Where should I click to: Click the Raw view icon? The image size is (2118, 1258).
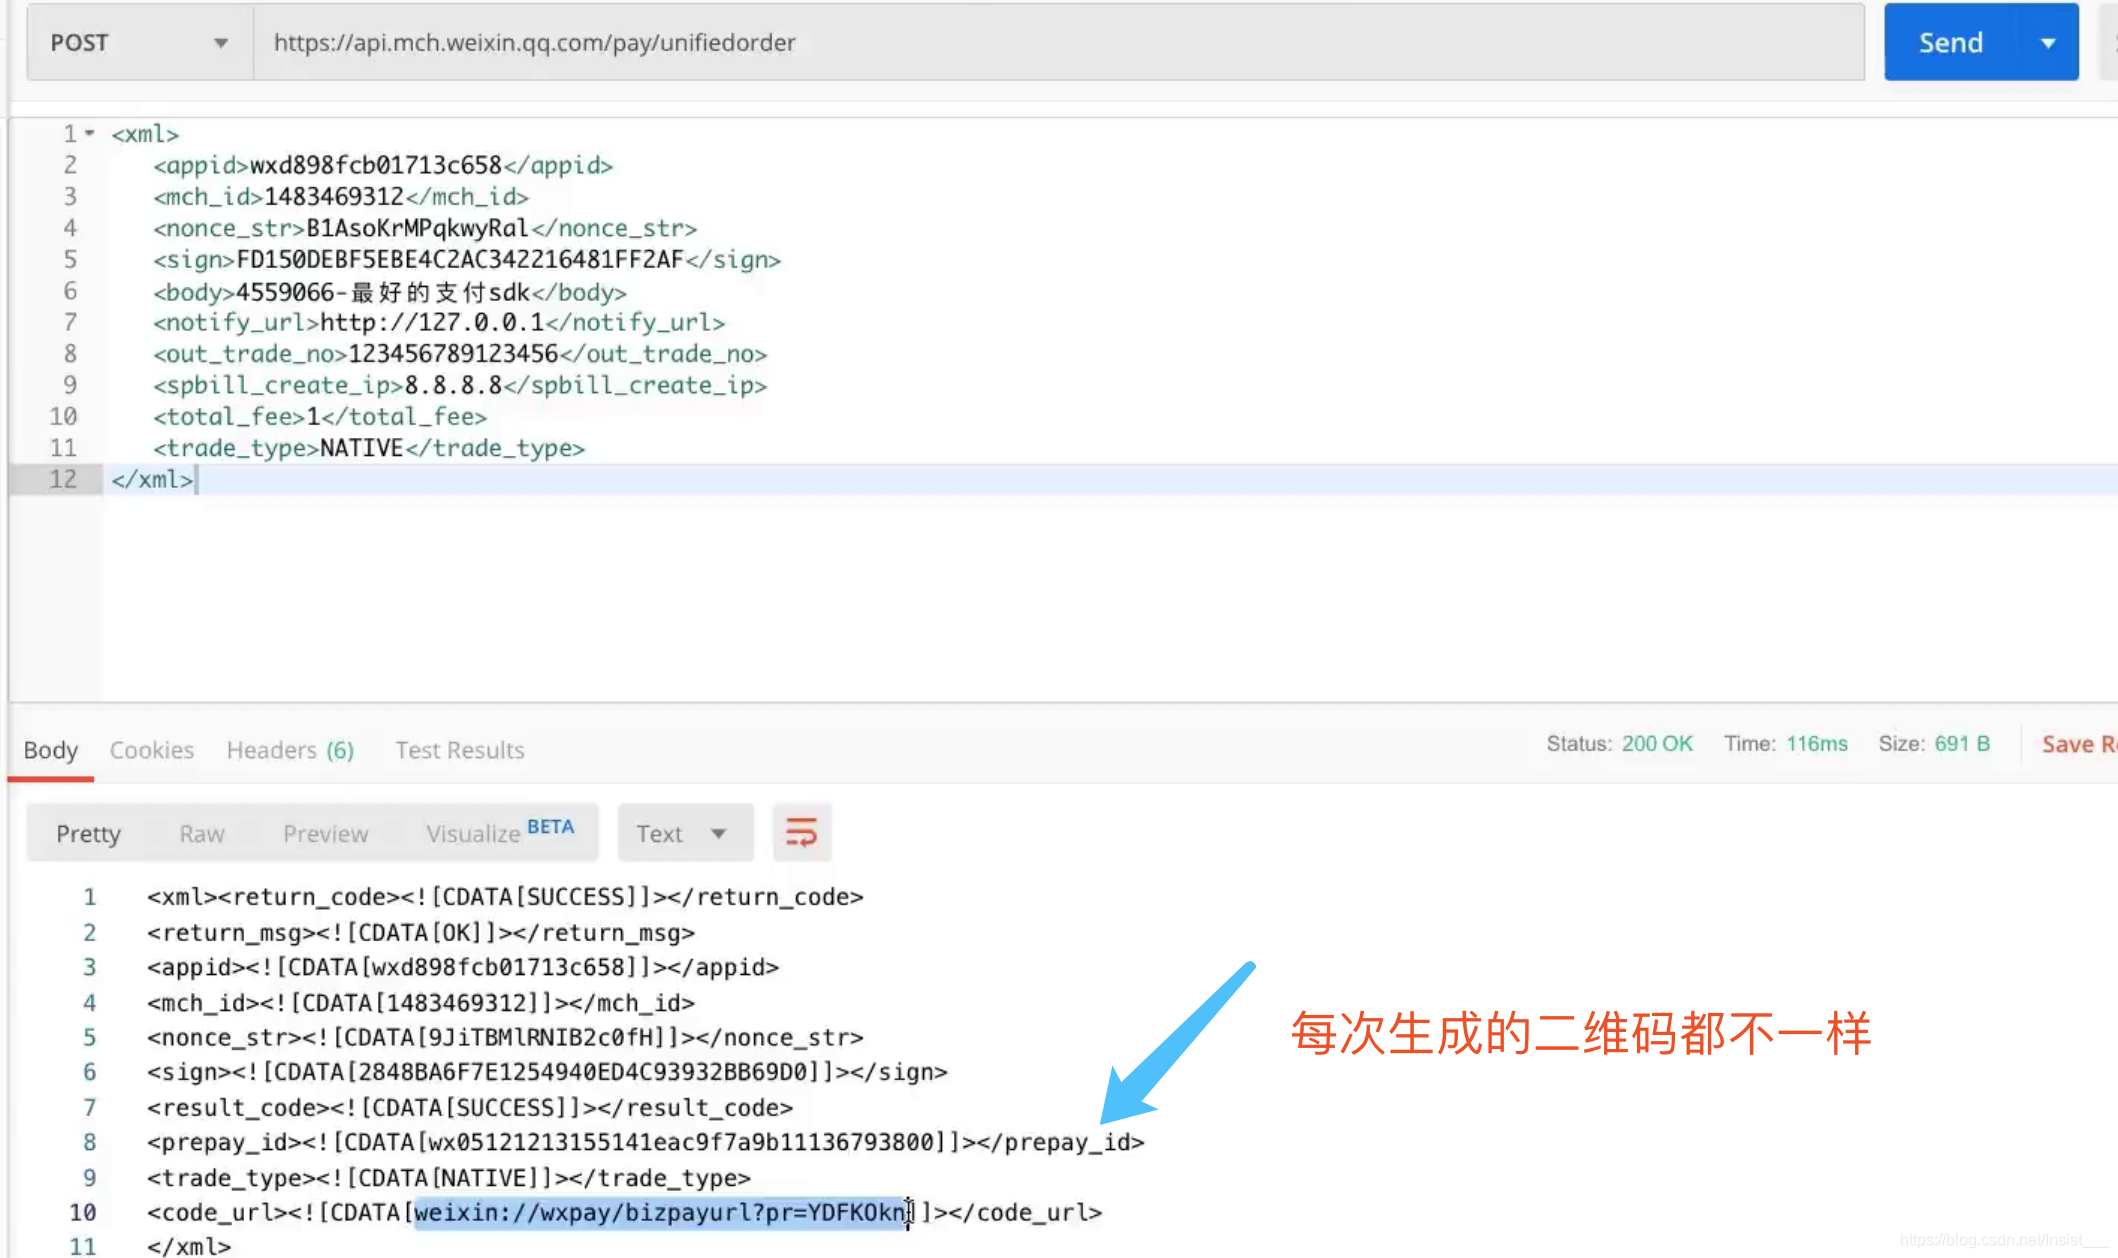202,834
